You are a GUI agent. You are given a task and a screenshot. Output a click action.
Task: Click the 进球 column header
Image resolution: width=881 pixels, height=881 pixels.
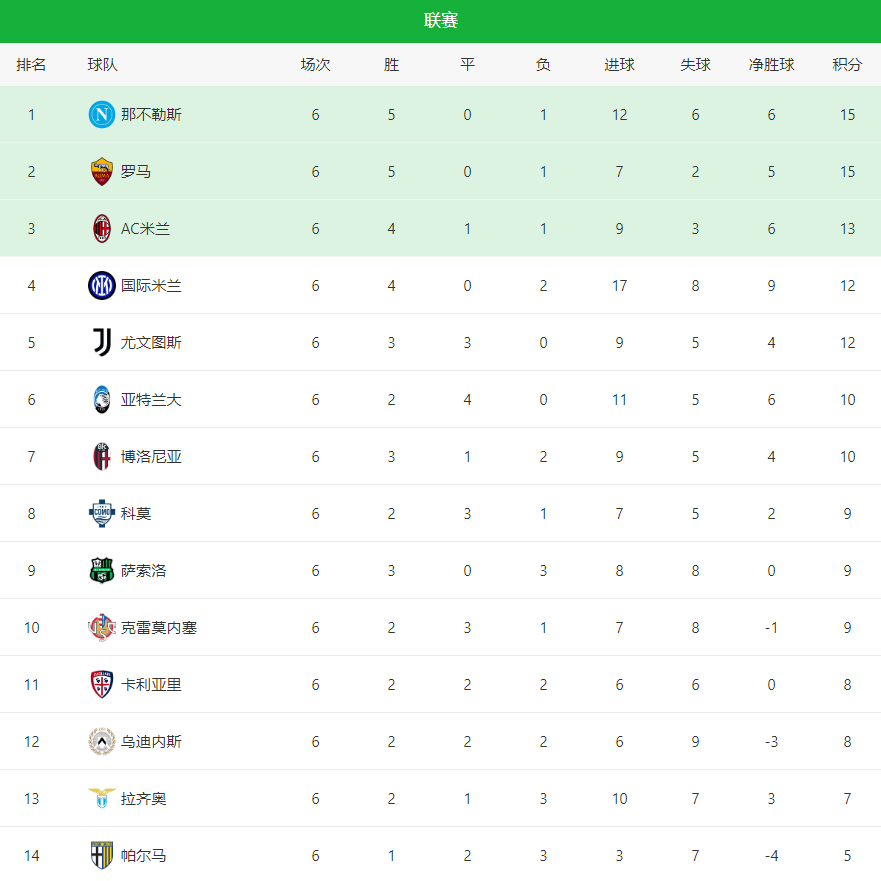click(619, 65)
